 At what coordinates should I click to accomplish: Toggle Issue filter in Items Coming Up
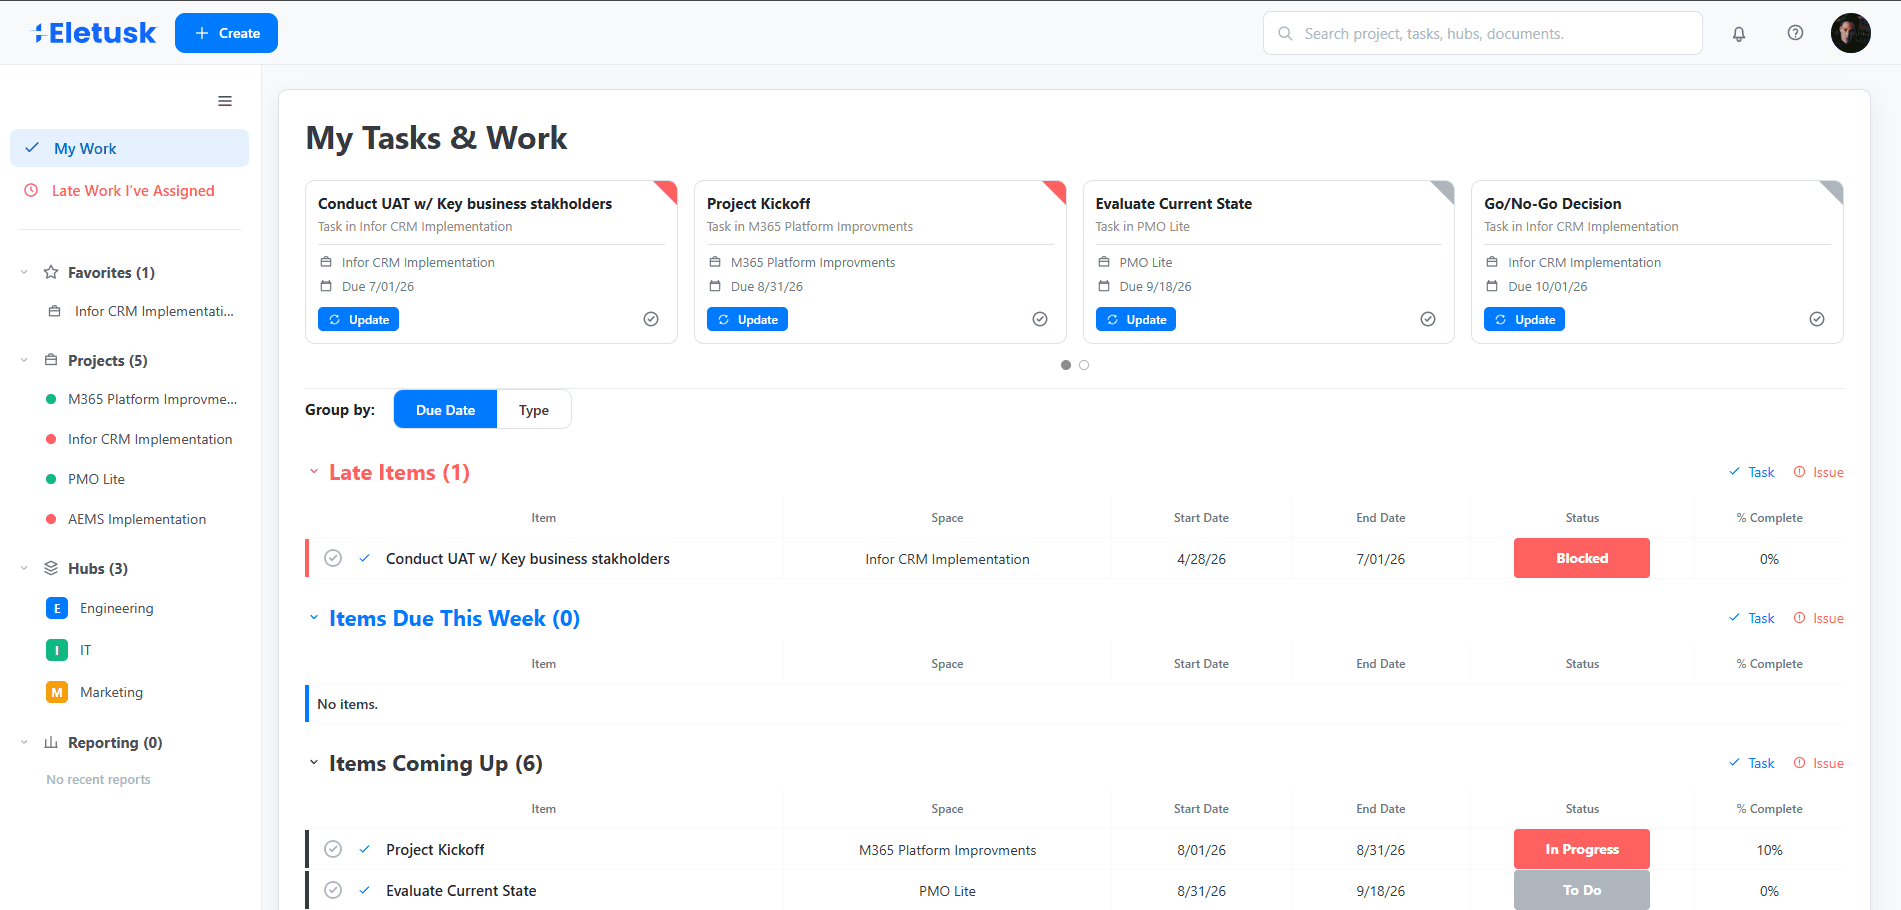(x=1819, y=763)
